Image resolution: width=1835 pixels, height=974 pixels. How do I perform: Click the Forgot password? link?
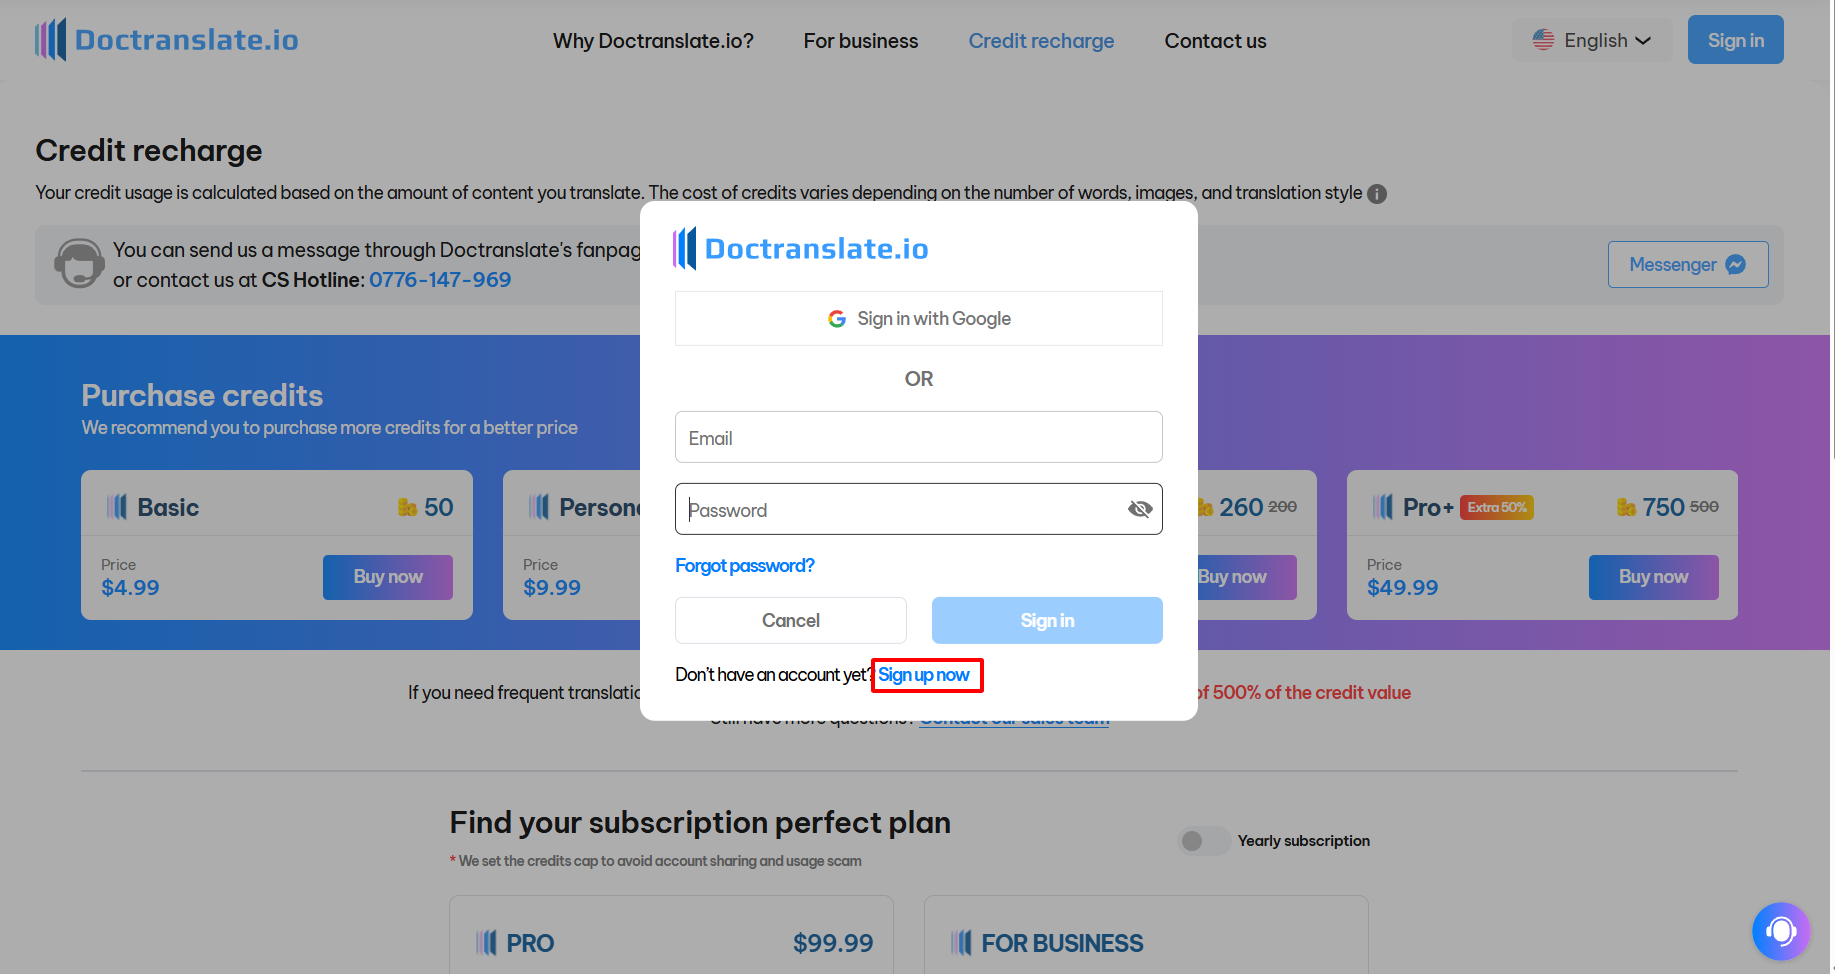point(744,566)
